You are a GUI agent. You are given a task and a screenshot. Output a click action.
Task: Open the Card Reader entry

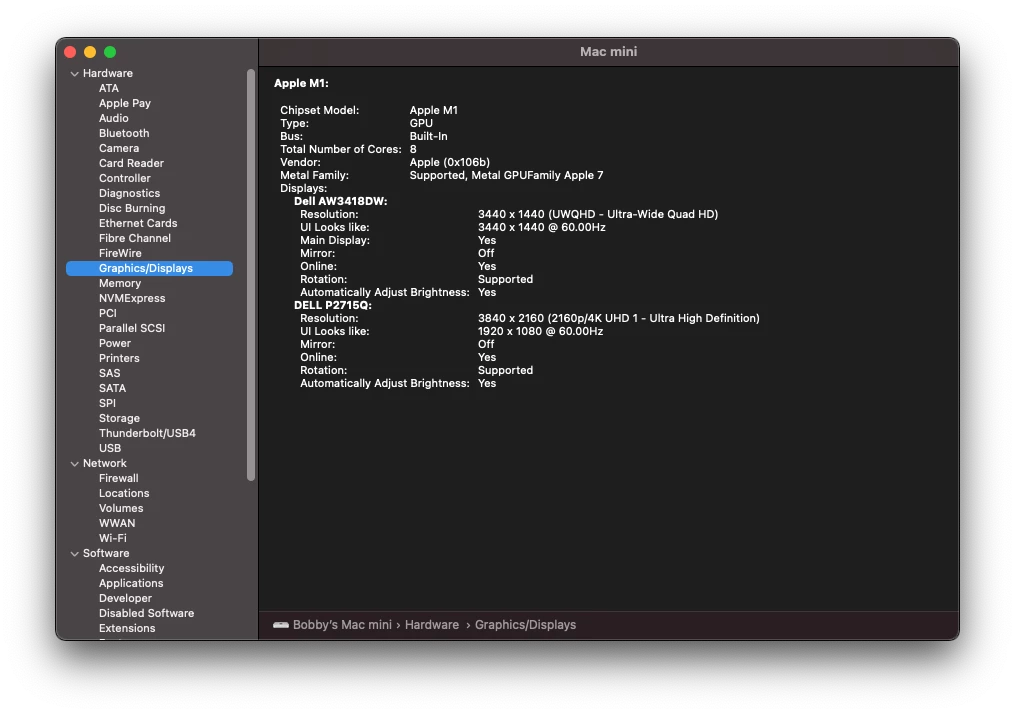[131, 163]
